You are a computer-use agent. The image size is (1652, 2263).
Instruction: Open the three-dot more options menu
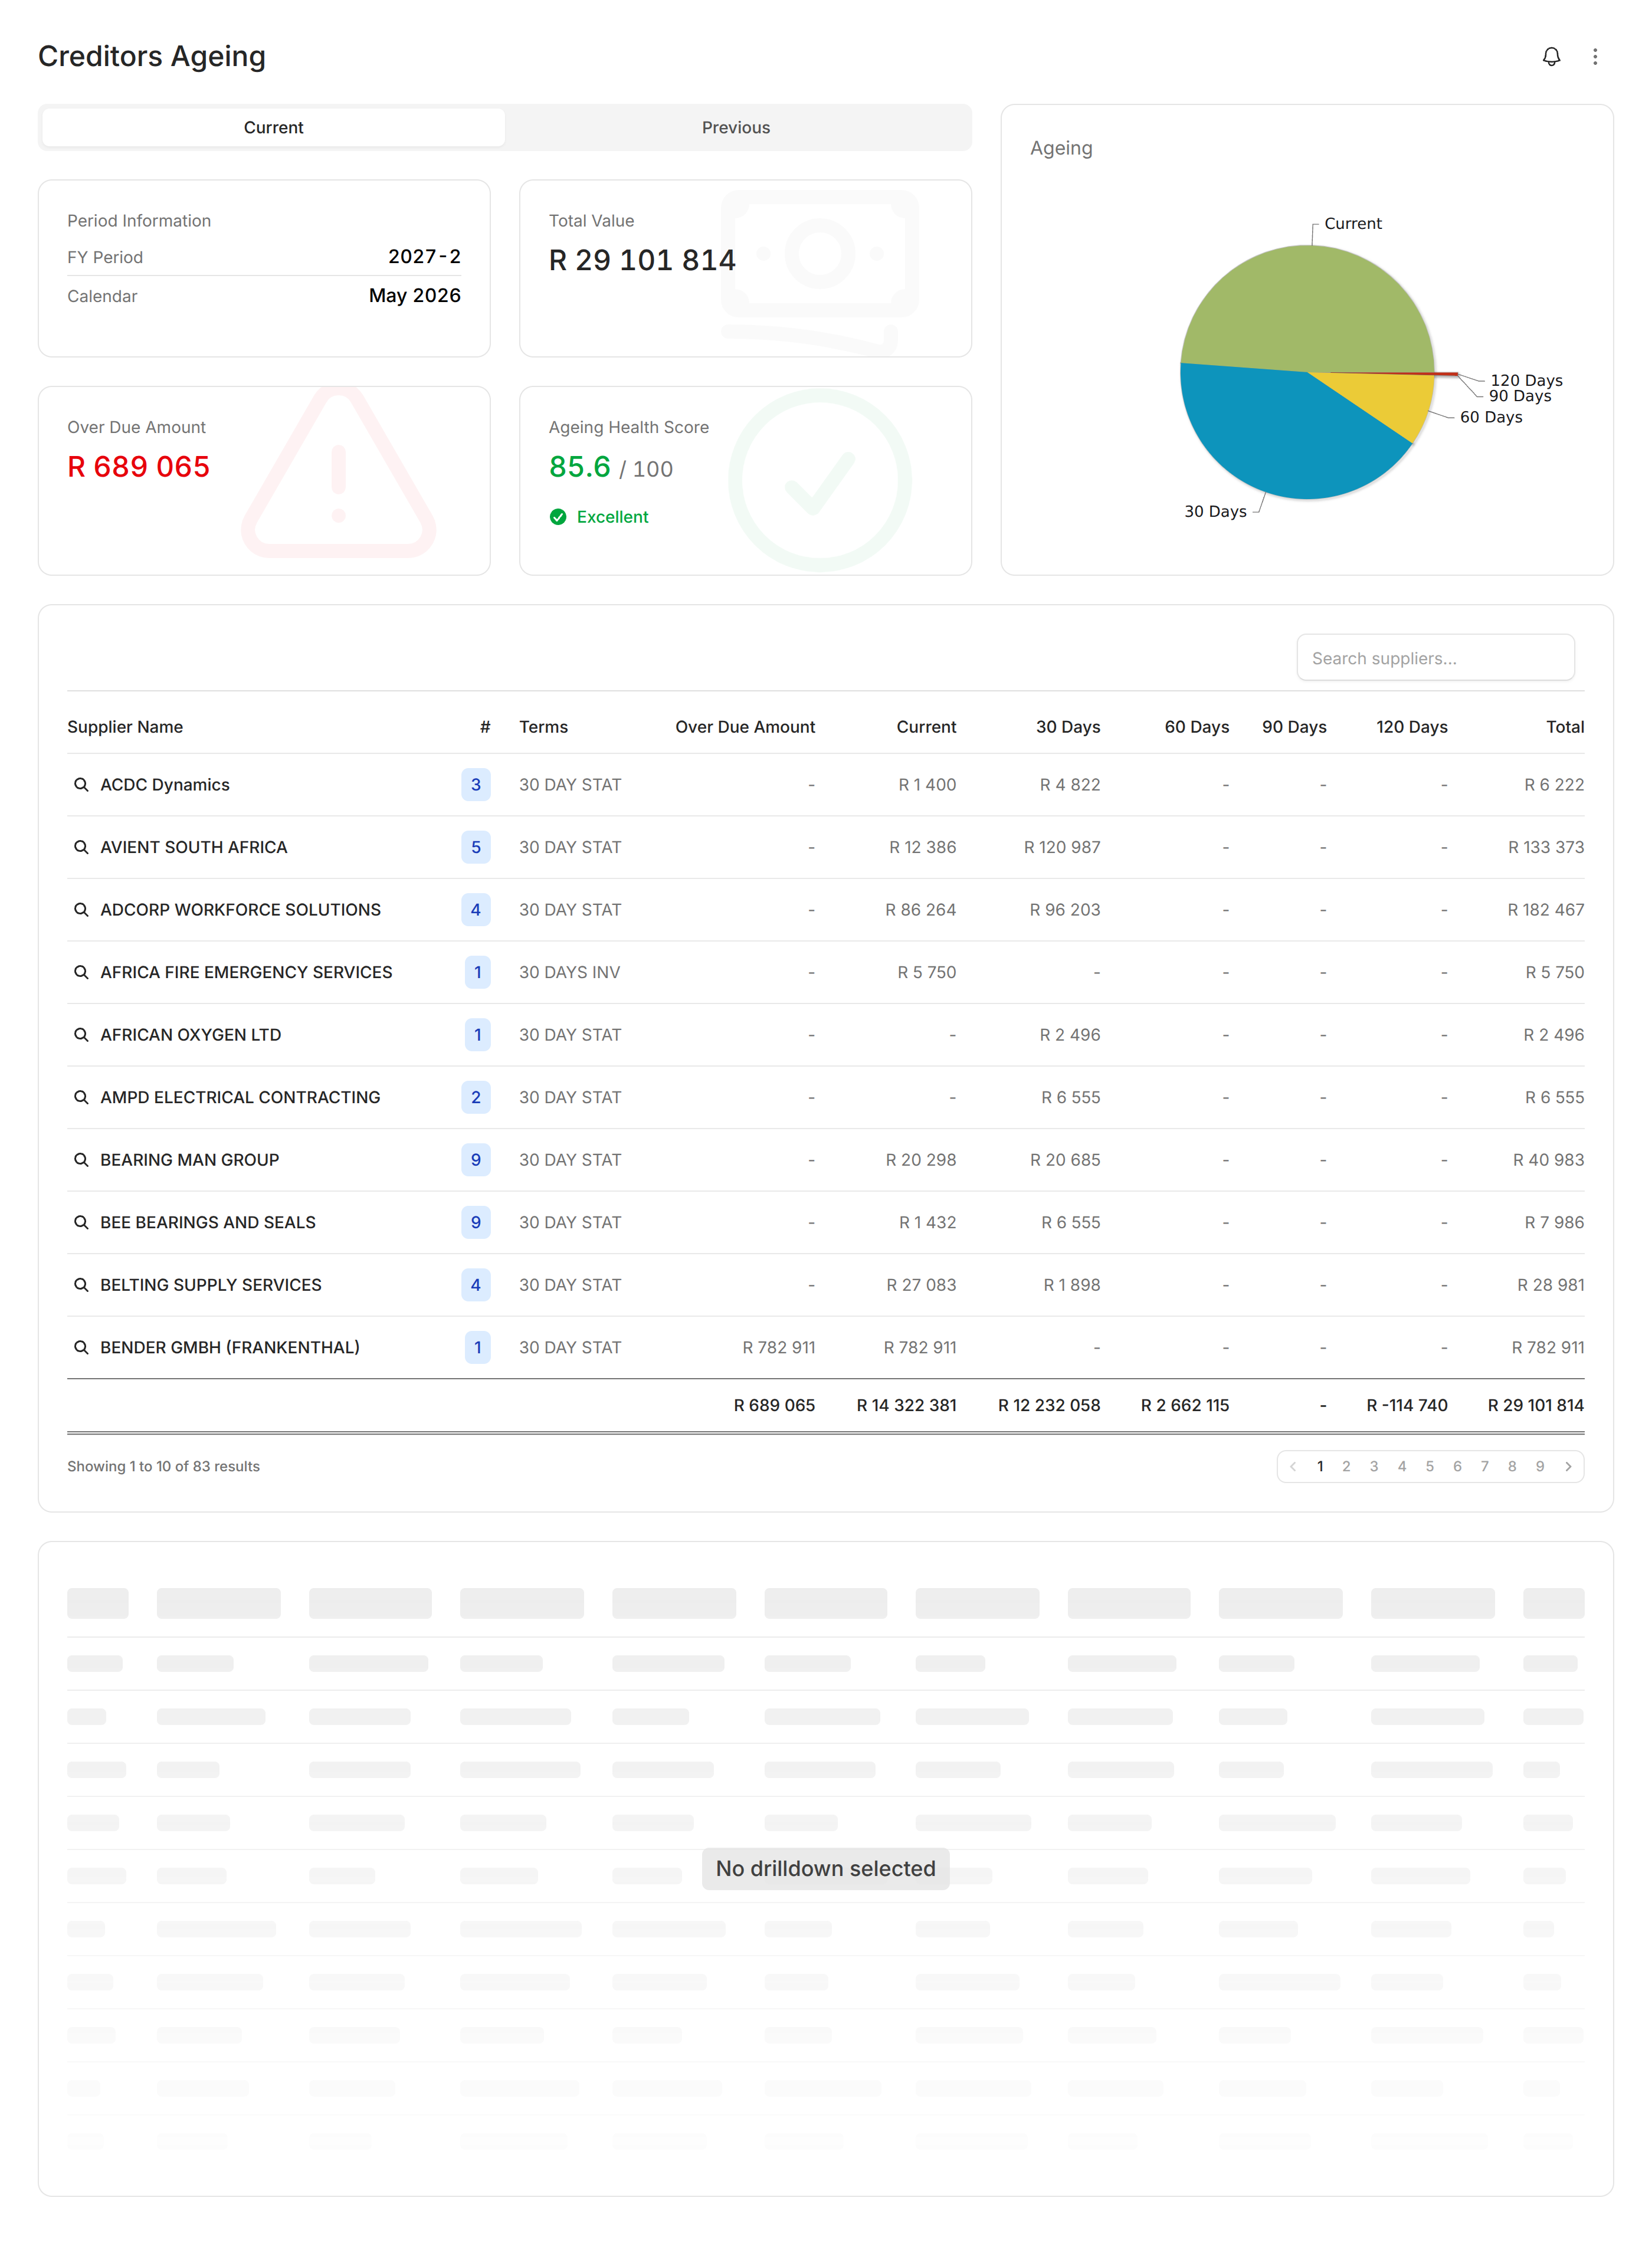pyautogui.click(x=1595, y=57)
